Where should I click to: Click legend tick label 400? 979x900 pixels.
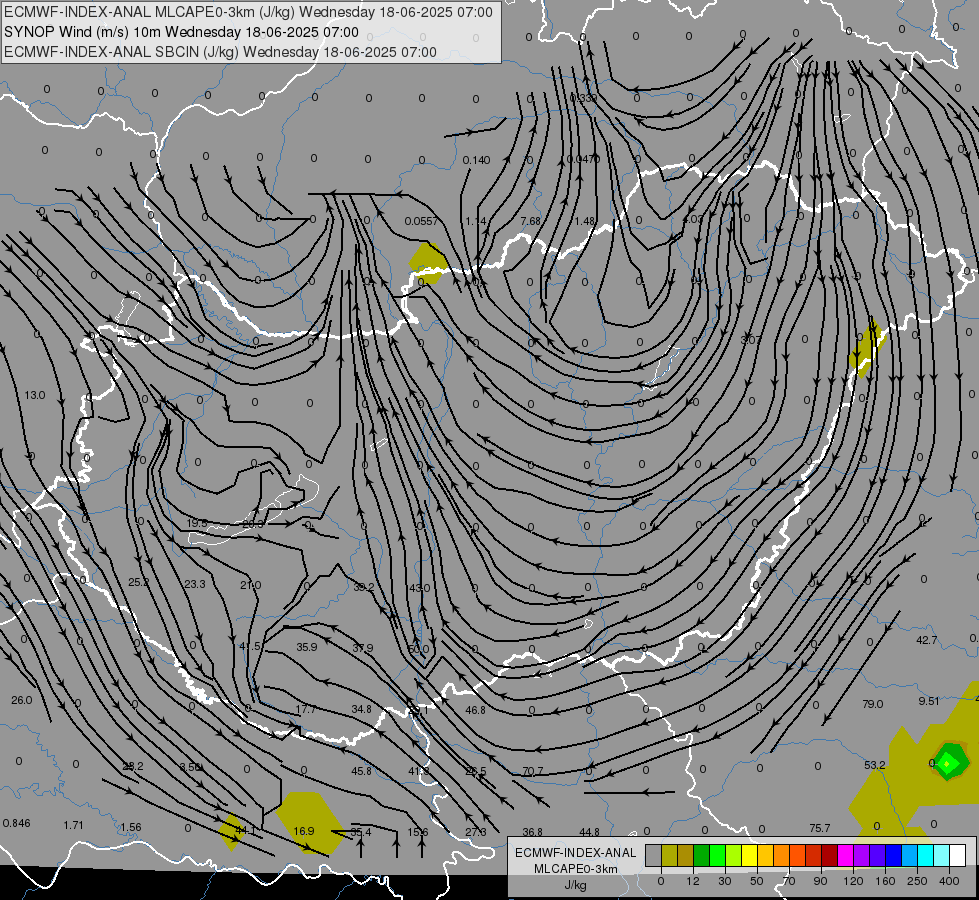pos(949,881)
